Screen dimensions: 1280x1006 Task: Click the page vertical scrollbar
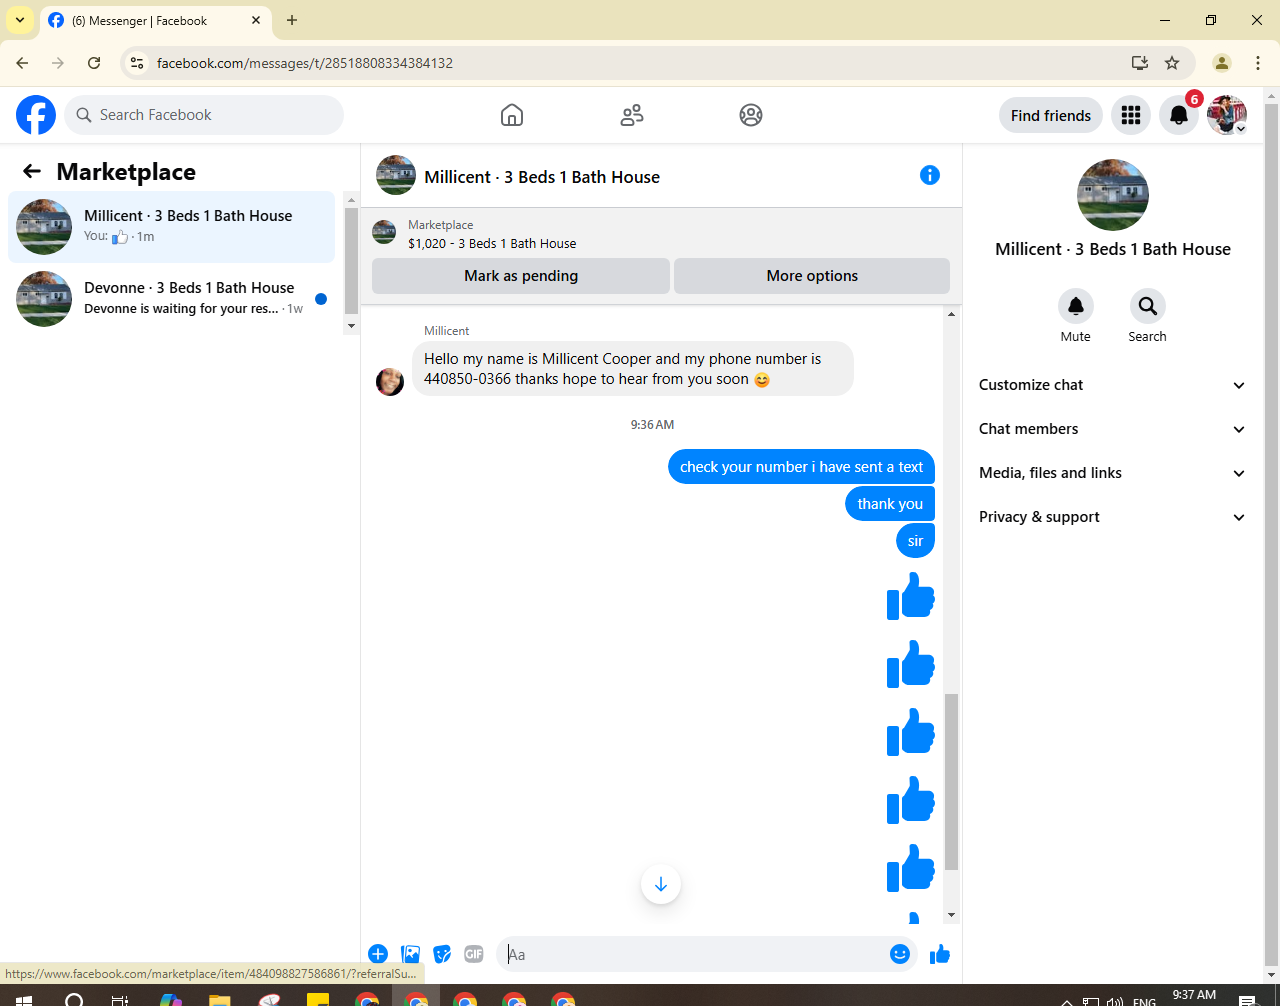(x=1271, y=536)
